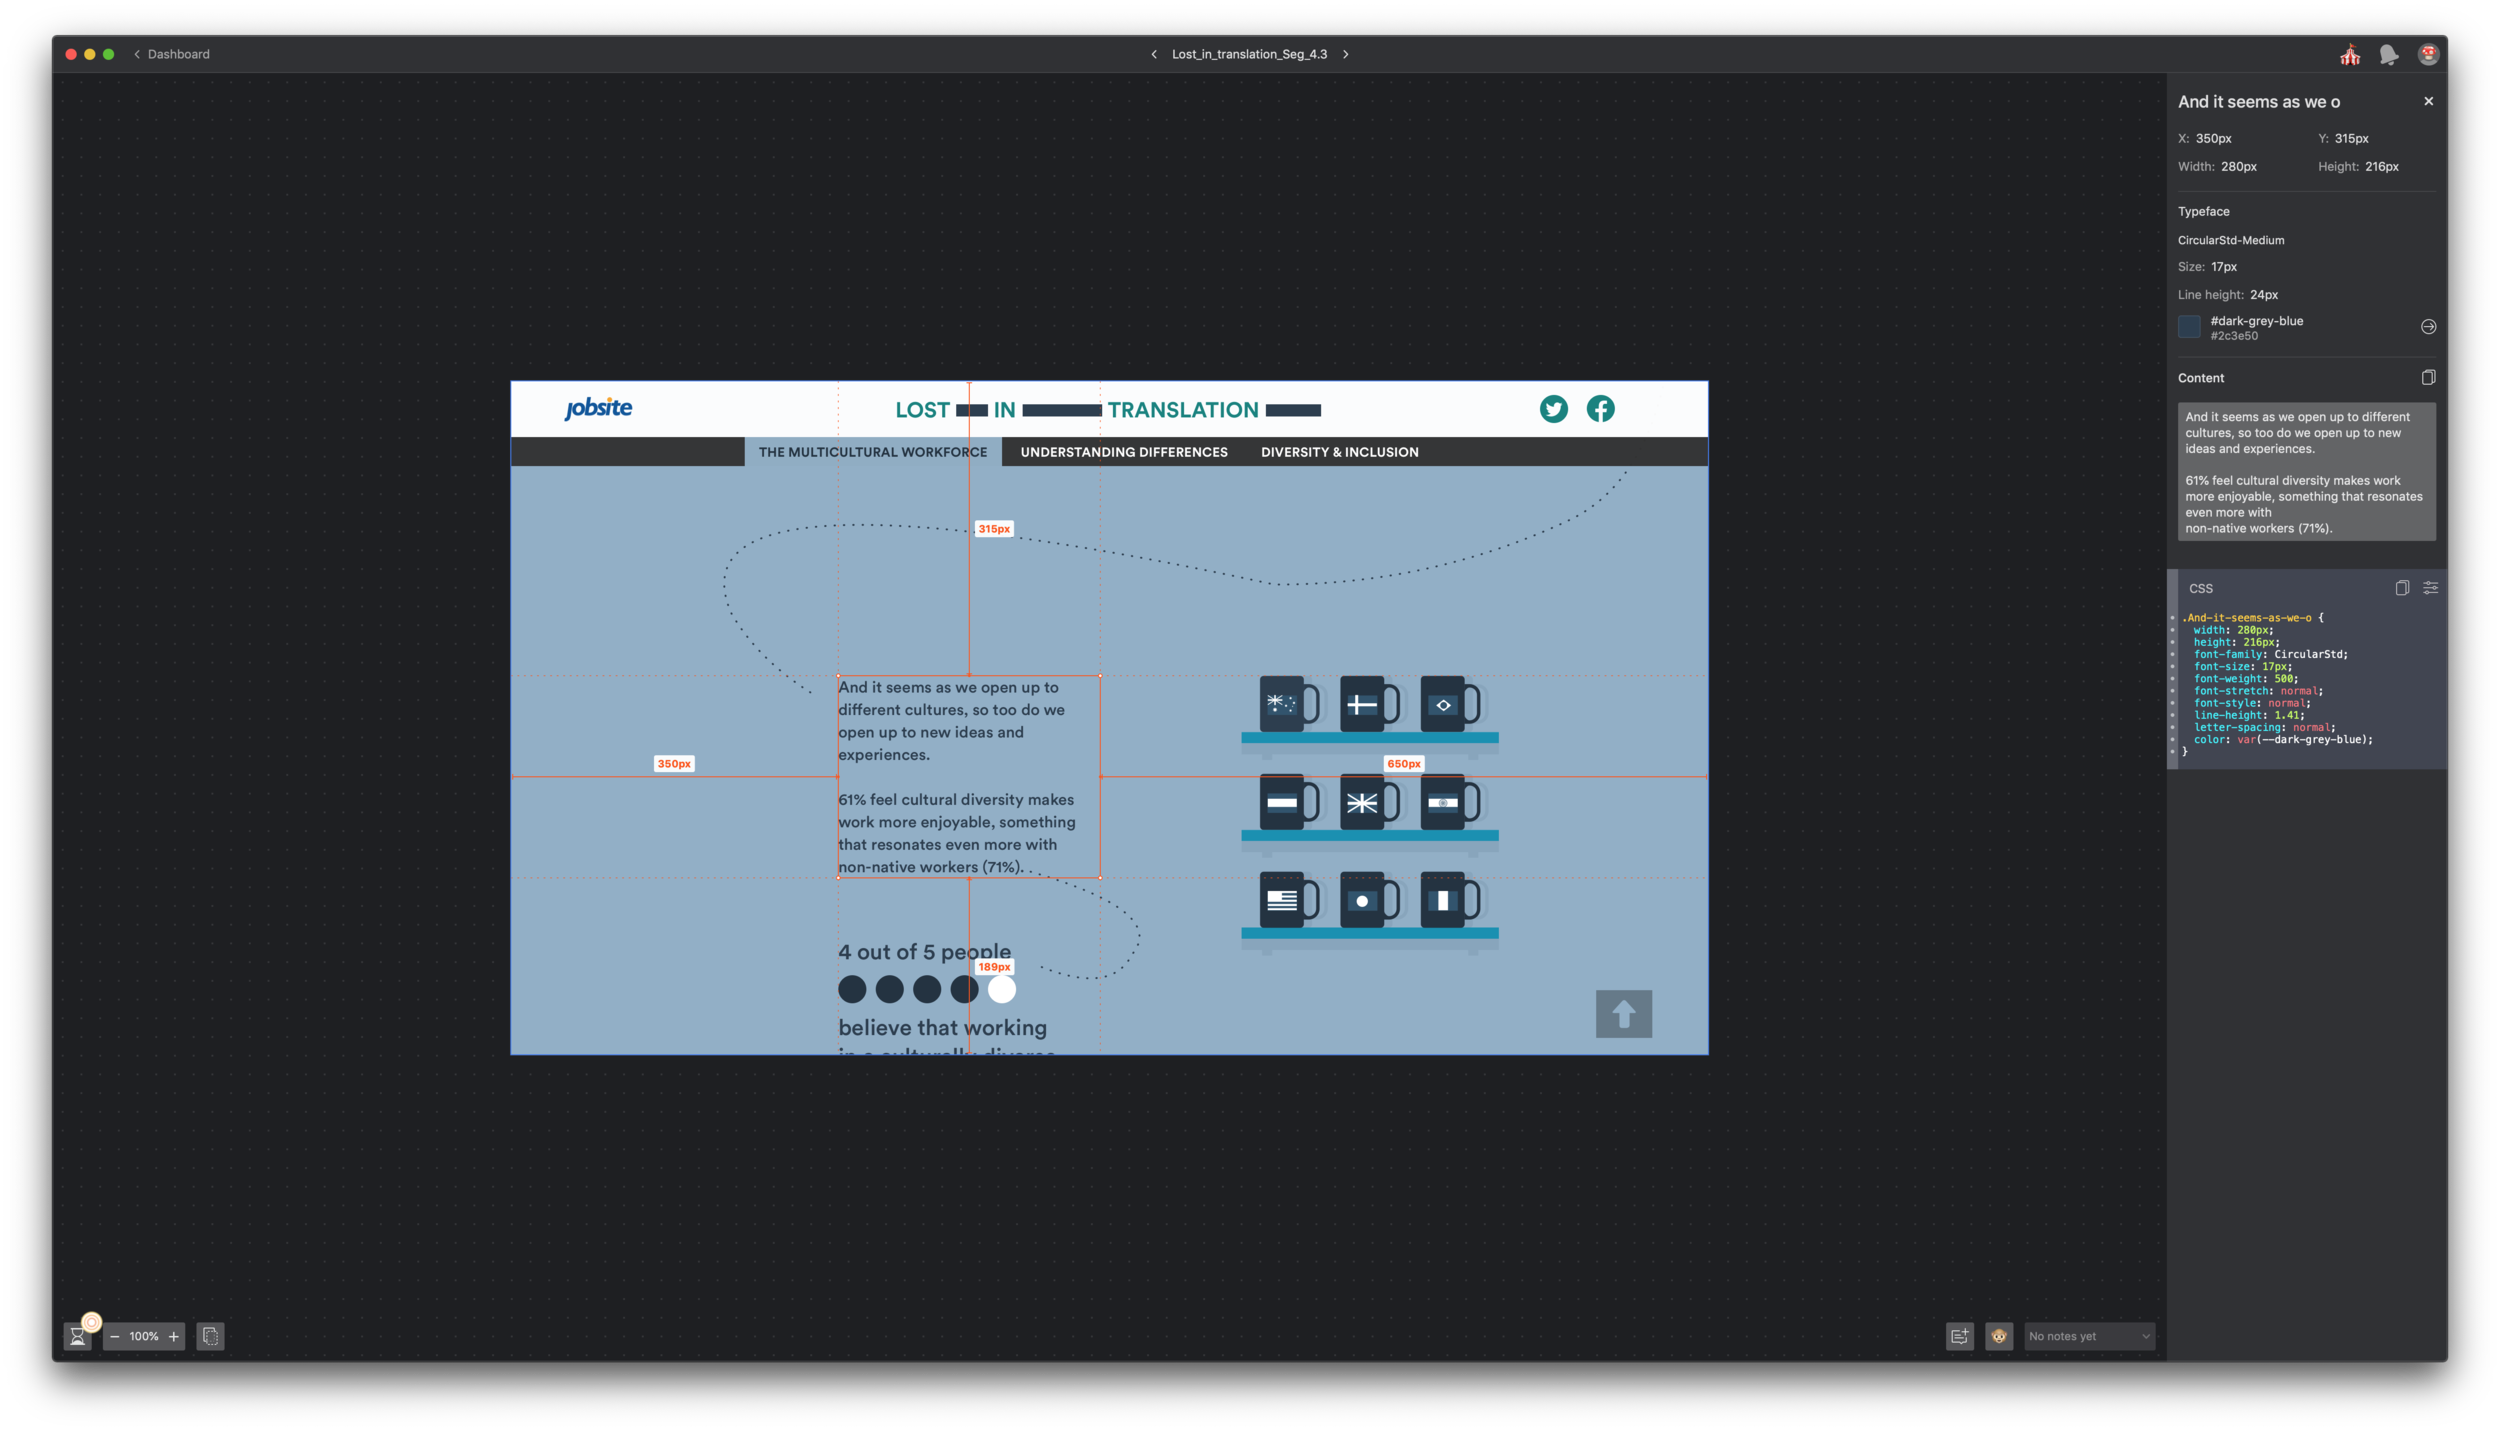2500x1431 pixels.
Task: Add a new note with comment-plus icon
Action: click(1959, 1336)
